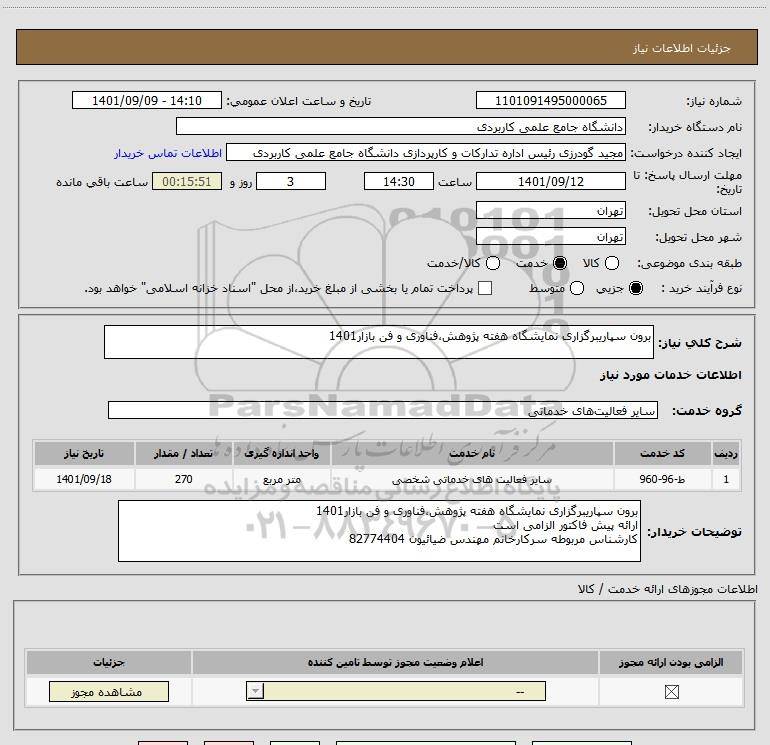Open the license status dropdown
Screen dimensions: 770x745
(396, 691)
